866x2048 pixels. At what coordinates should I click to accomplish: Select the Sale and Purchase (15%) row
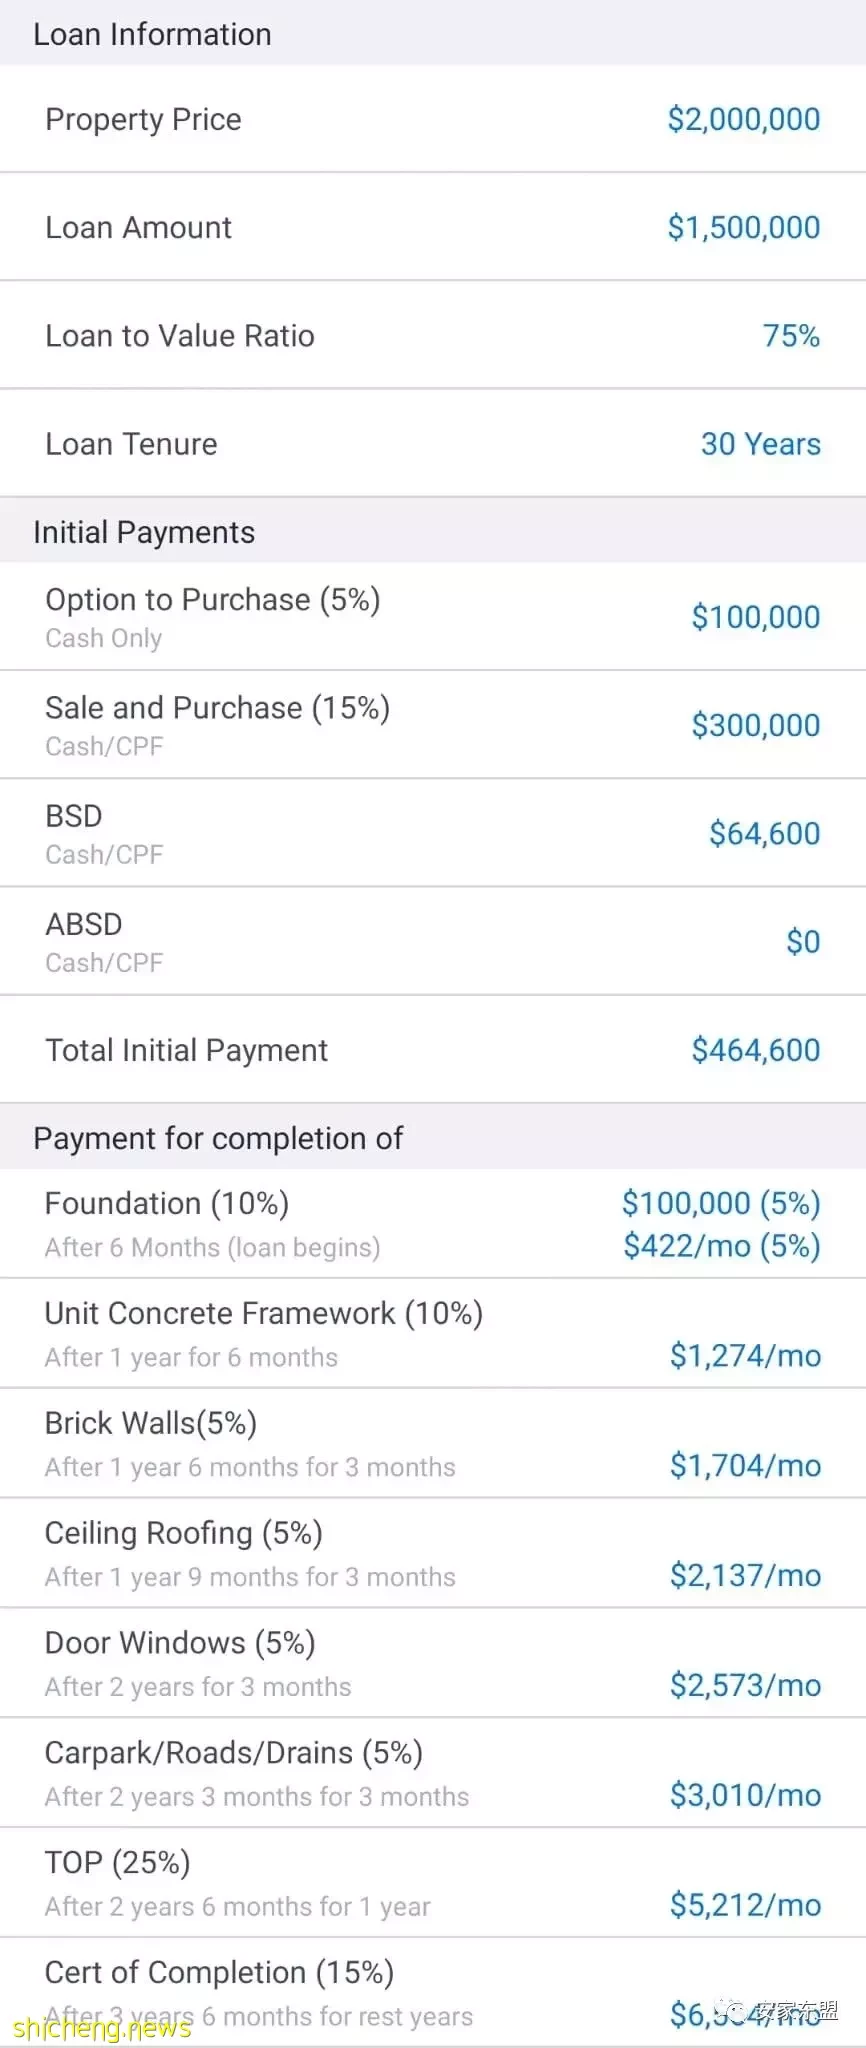[433, 725]
